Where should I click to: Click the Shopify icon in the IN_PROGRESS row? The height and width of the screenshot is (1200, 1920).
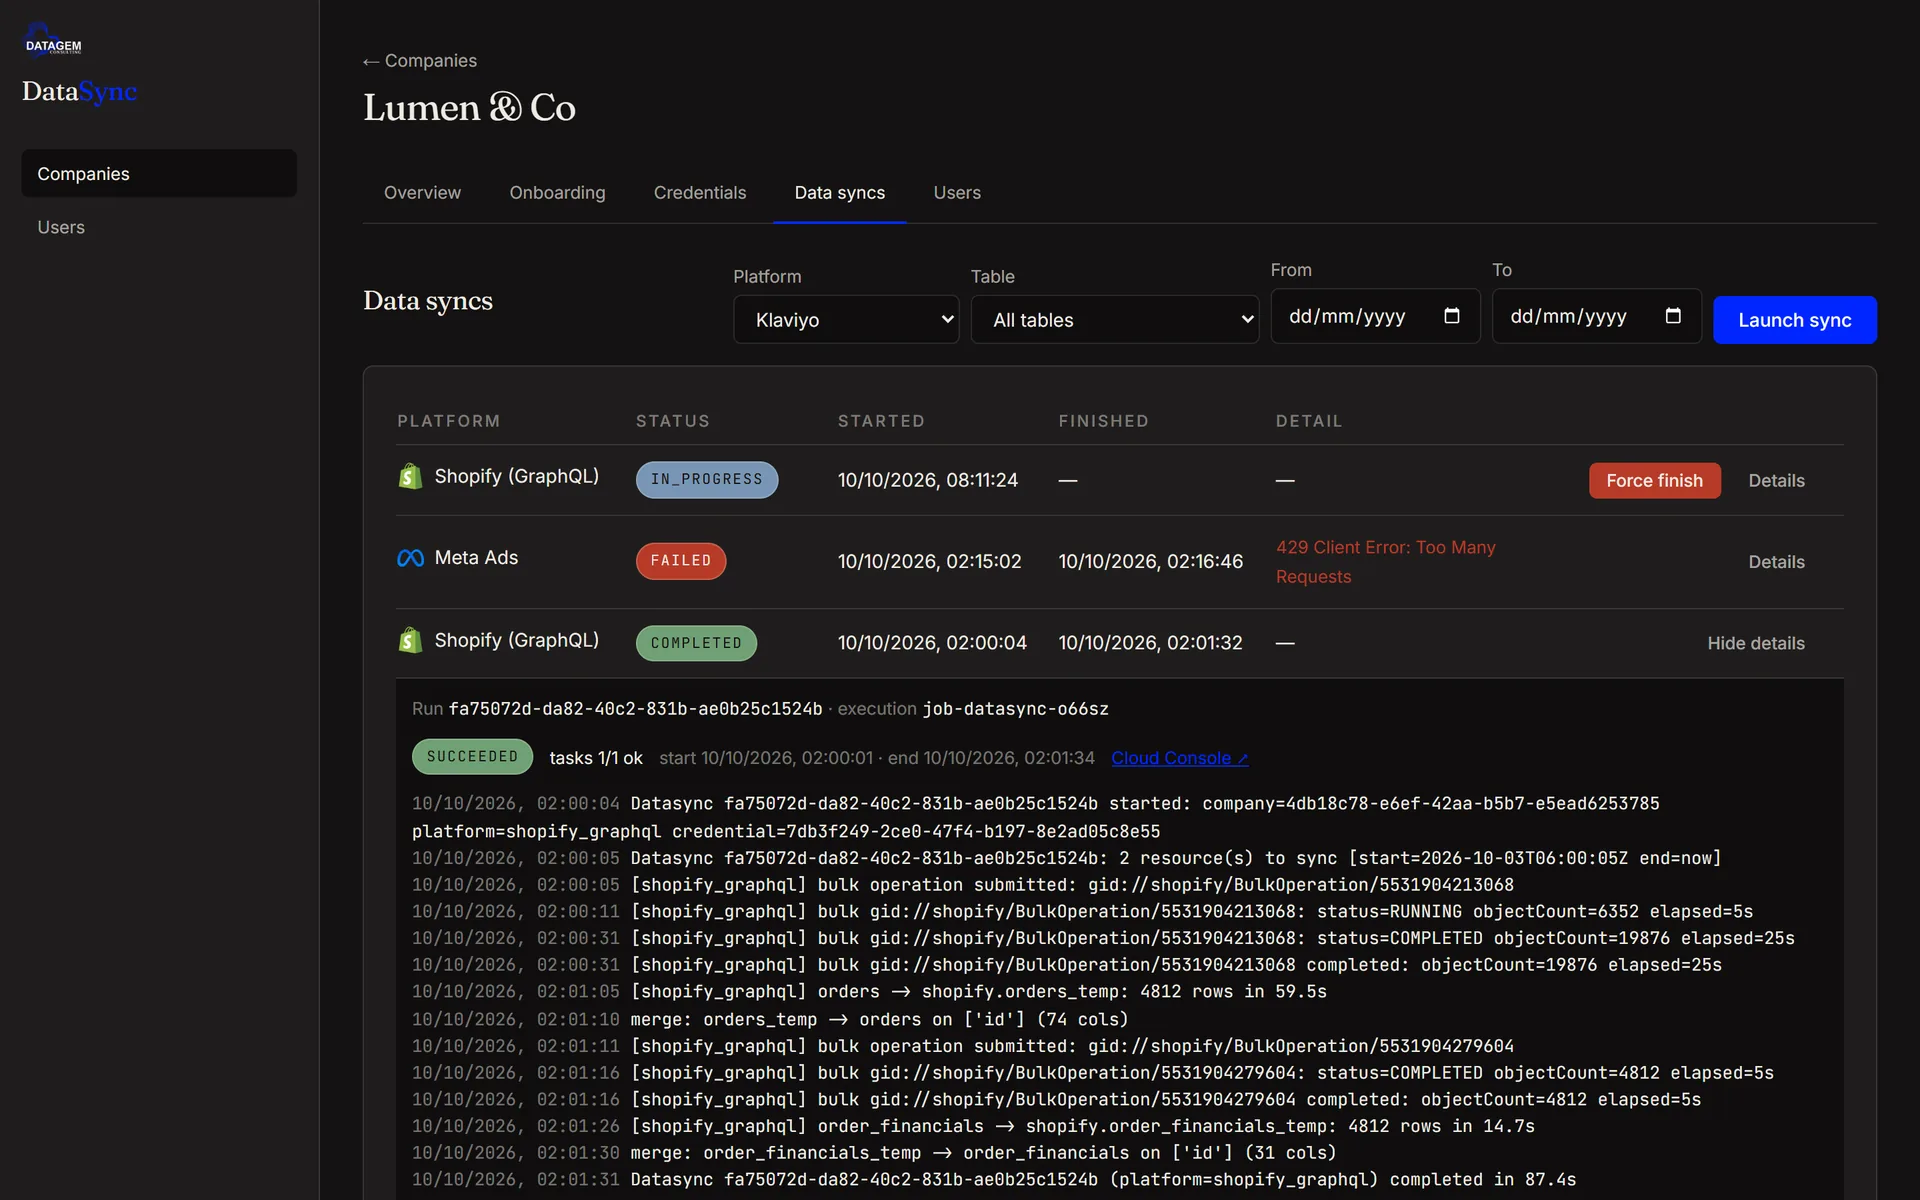click(410, 477)
